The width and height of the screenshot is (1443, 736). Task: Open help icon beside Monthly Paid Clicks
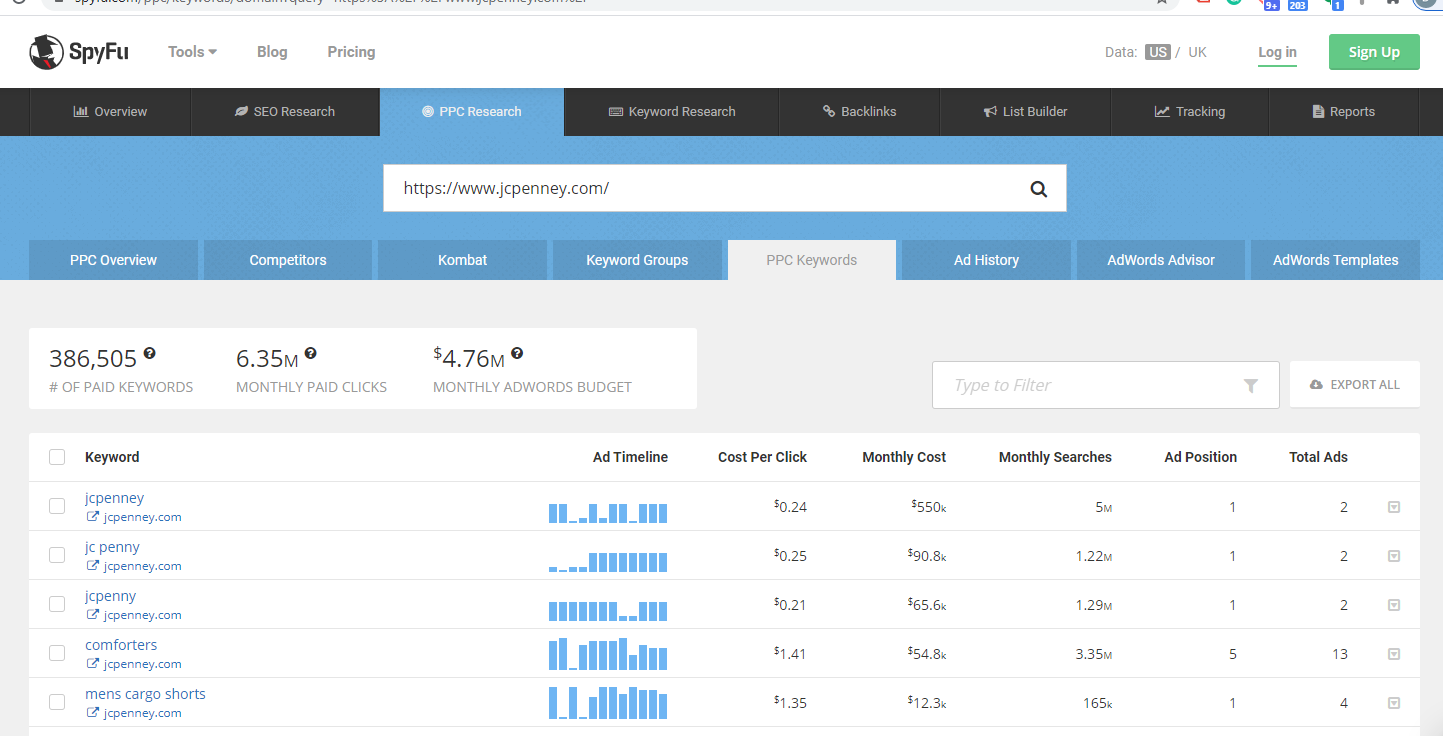(311, 354)
